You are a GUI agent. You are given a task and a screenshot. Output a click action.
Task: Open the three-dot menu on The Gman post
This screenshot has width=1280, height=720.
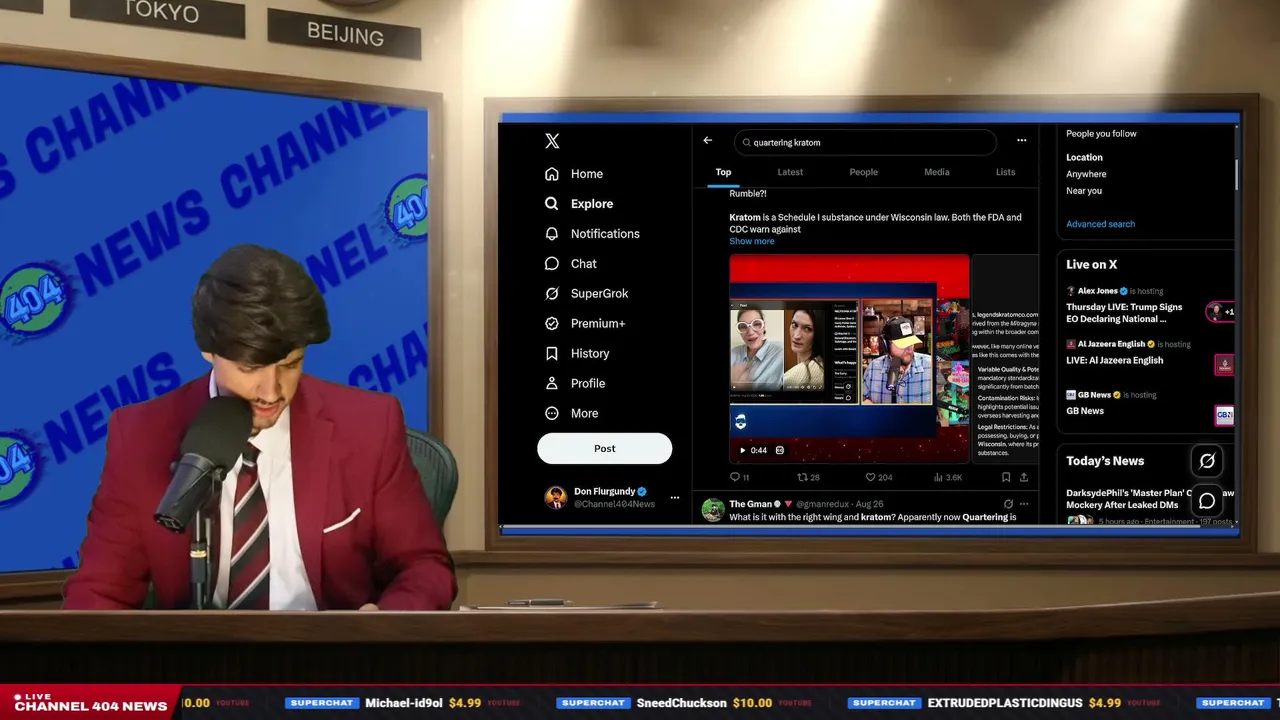(1023, 504)
